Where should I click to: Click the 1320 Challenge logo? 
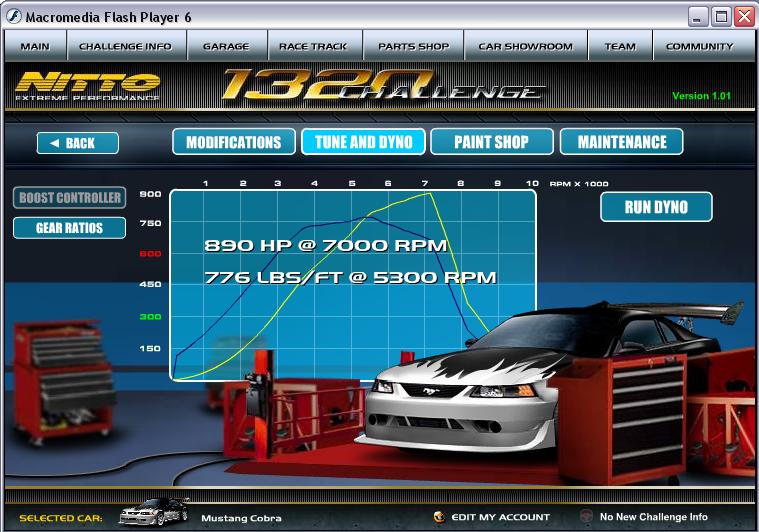click(383, 85)
